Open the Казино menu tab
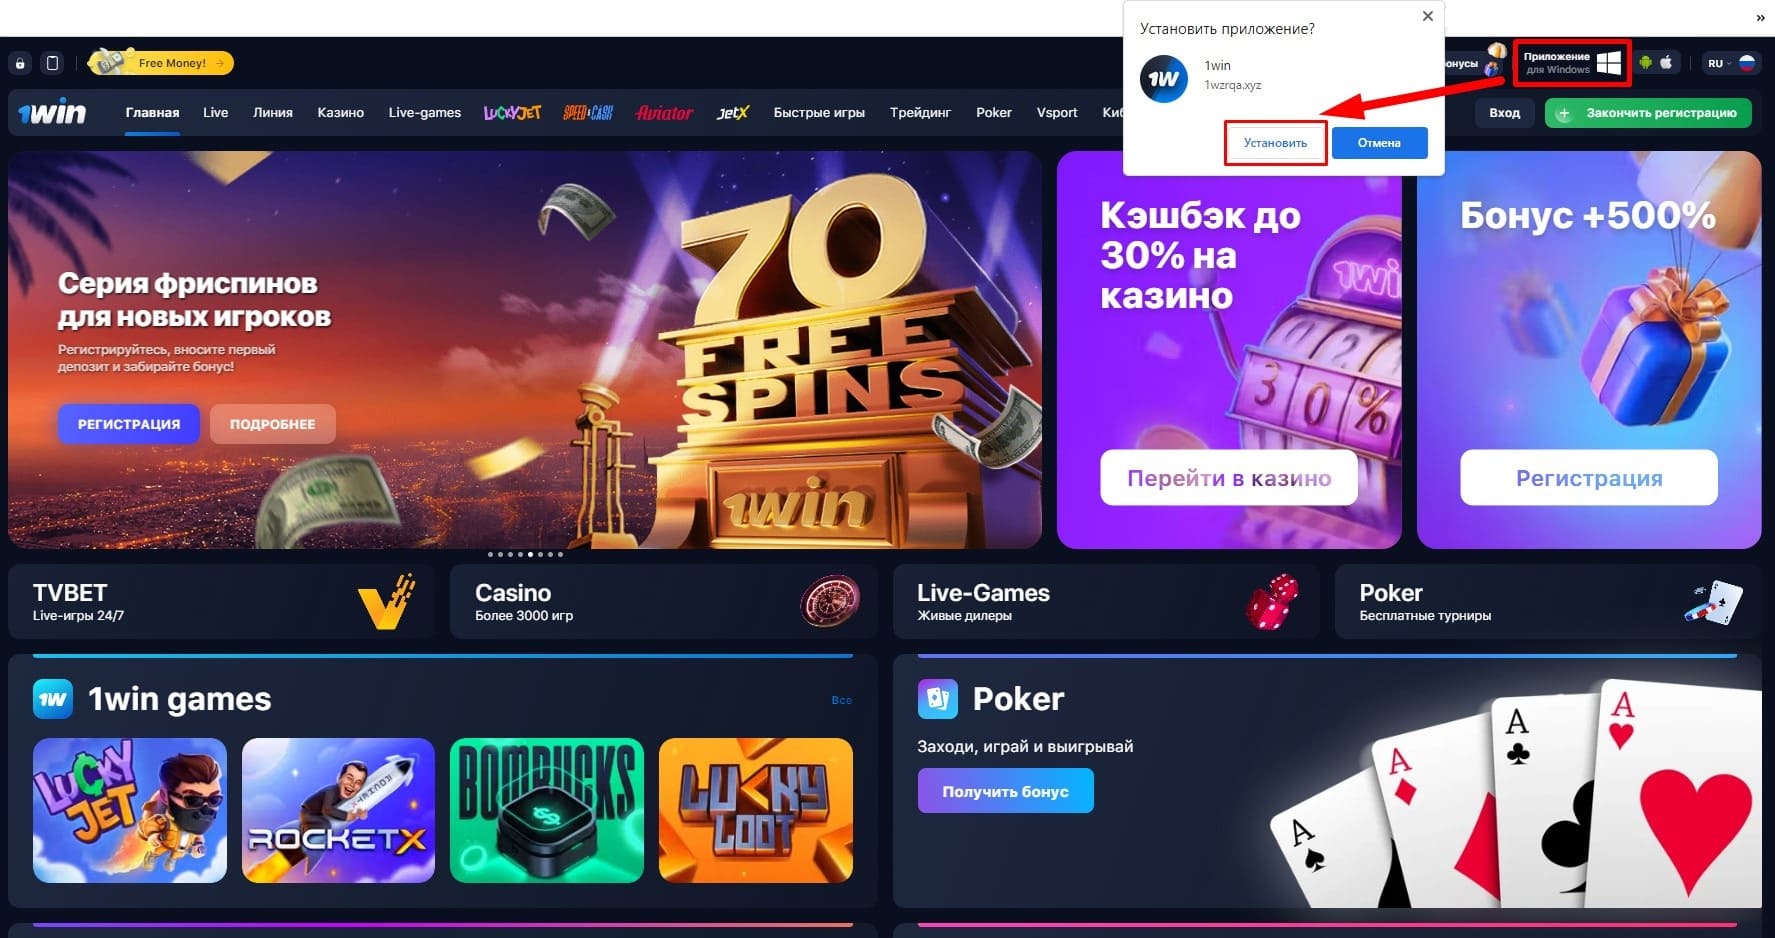The width and height of the screenshot is (1775, 938). pyautogui.click(x=340, y=113)
